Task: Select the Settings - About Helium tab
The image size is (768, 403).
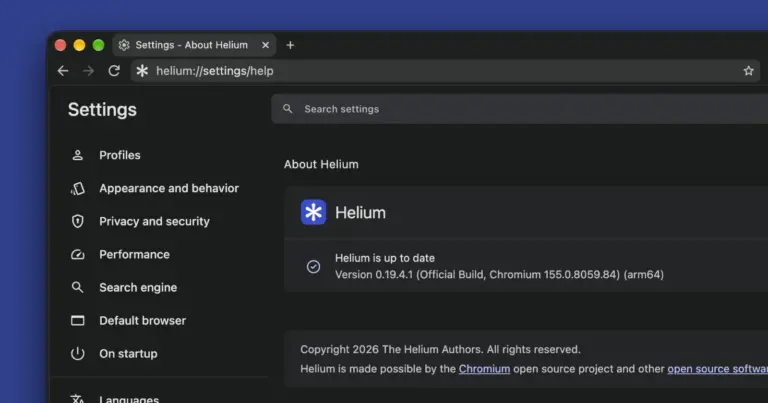Action: click(194, 45)
